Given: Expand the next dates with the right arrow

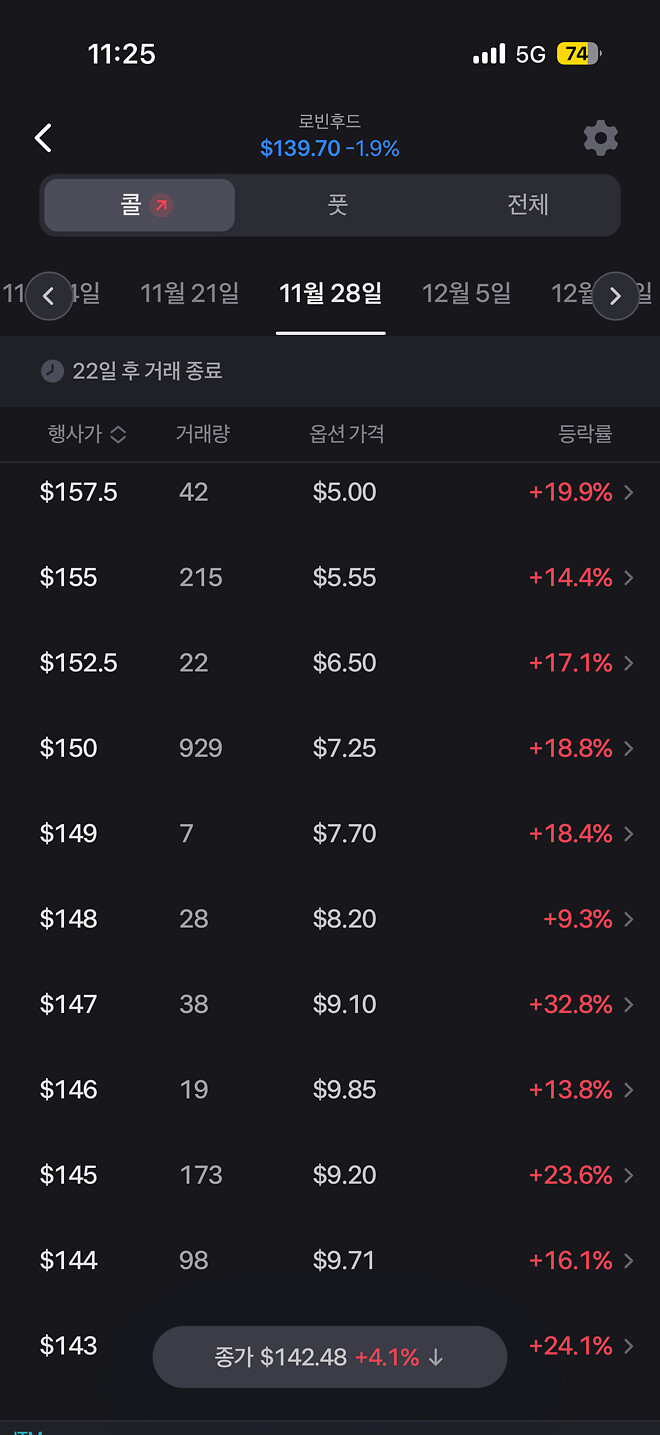Looking at the screenshot, I should pyautogui.click(x=615, y=296).
